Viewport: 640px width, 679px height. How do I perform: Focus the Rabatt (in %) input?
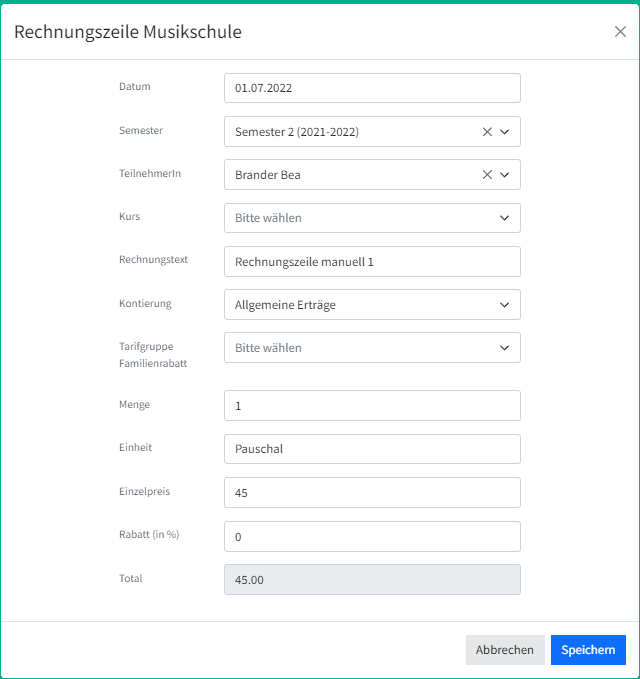372,537
